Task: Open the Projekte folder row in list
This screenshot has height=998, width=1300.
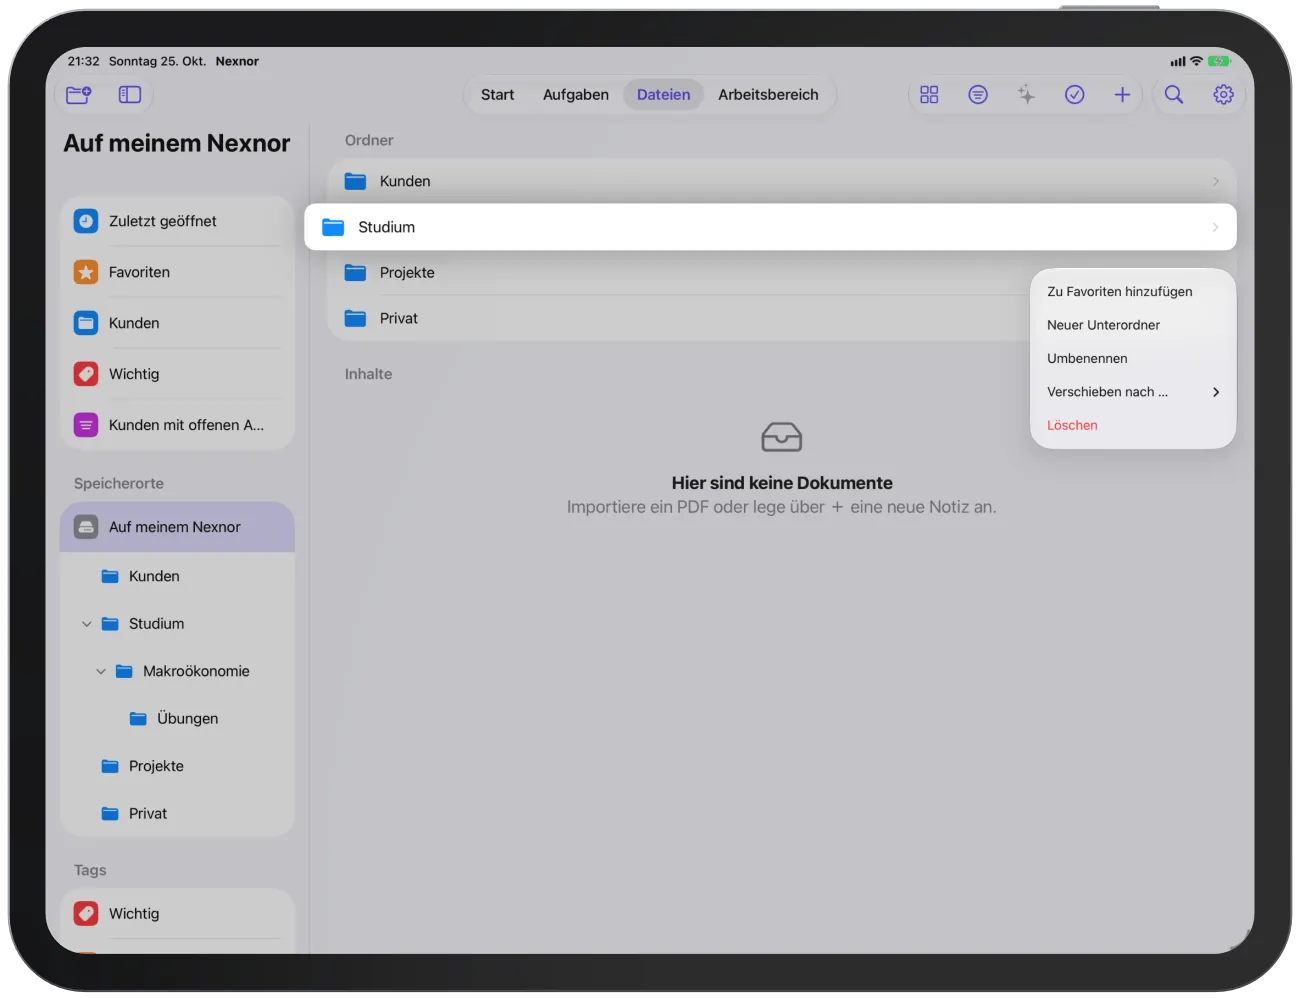Action: (x=680, y=273)
